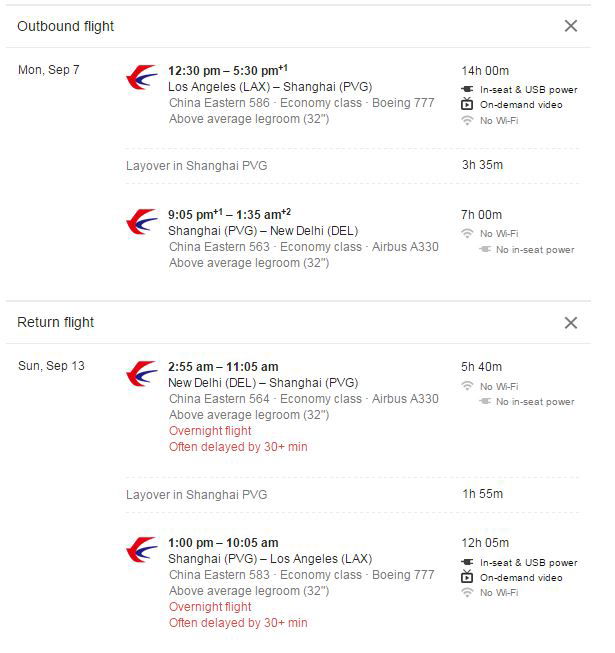Click Overnight flight warning on flight 583
The image size is (615, 653).
point(210,607)
